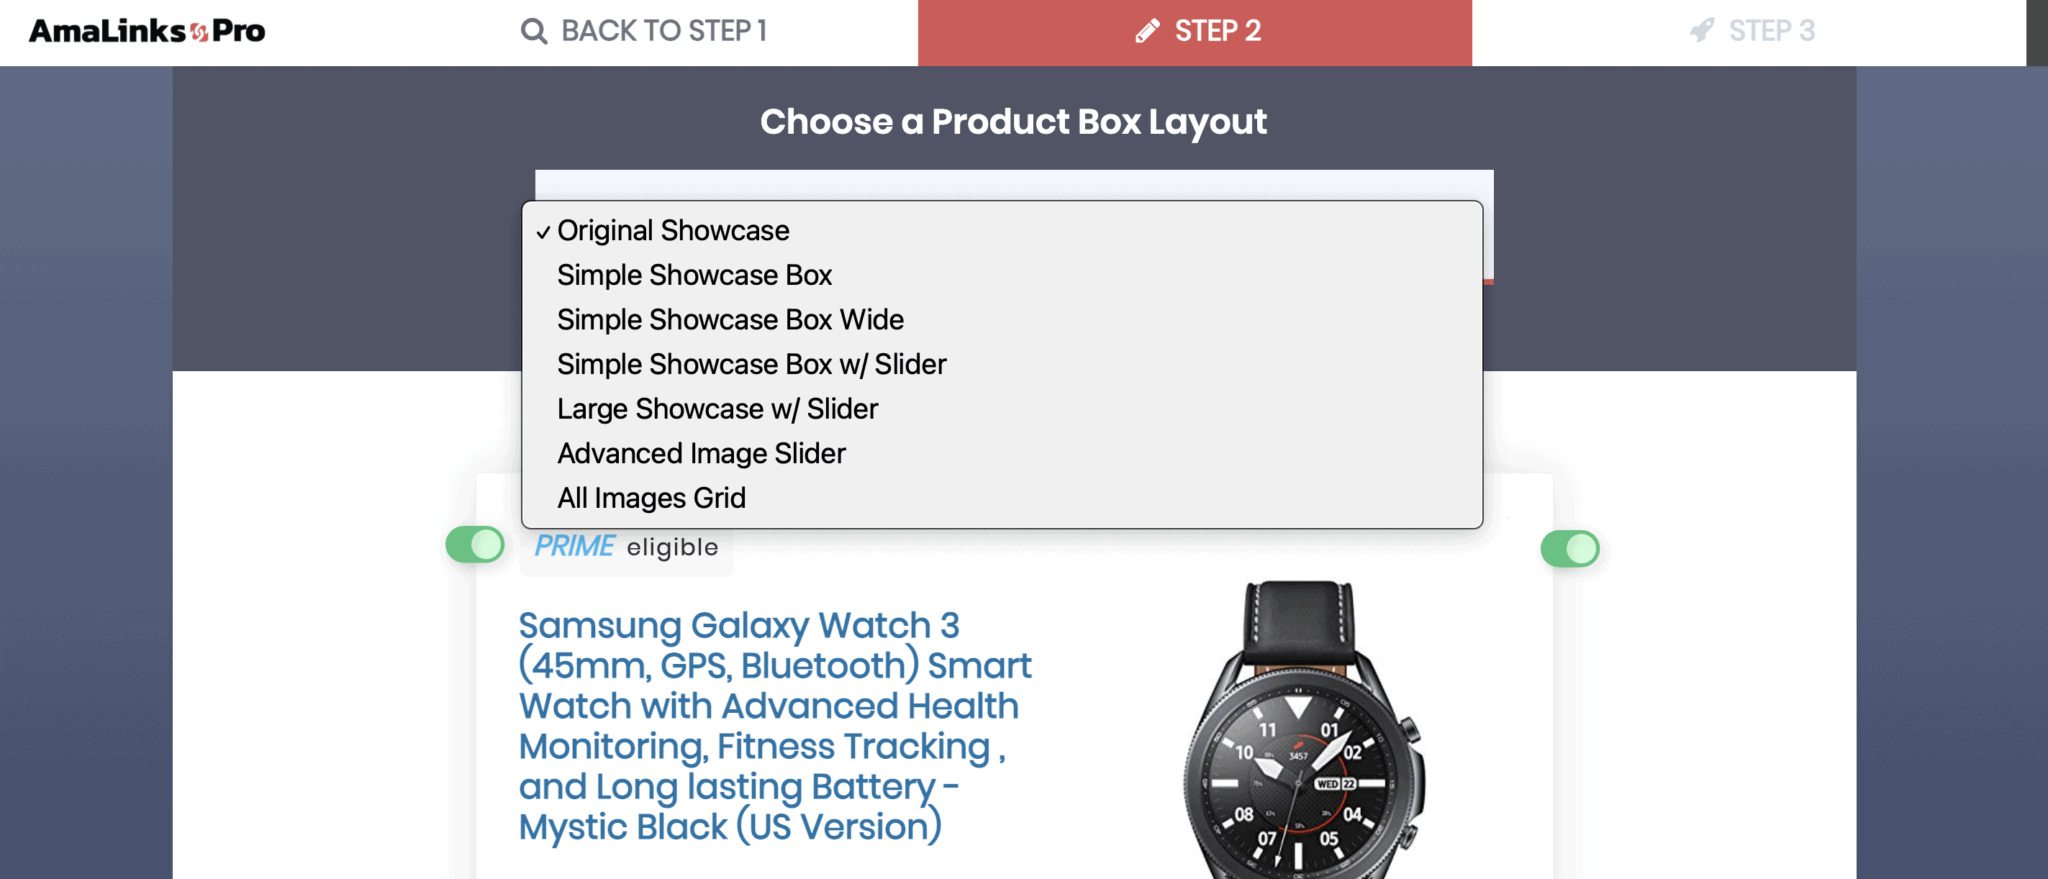2048x879 pixels.
Task: Toggle the left green switch off
Action: [475, 545]
